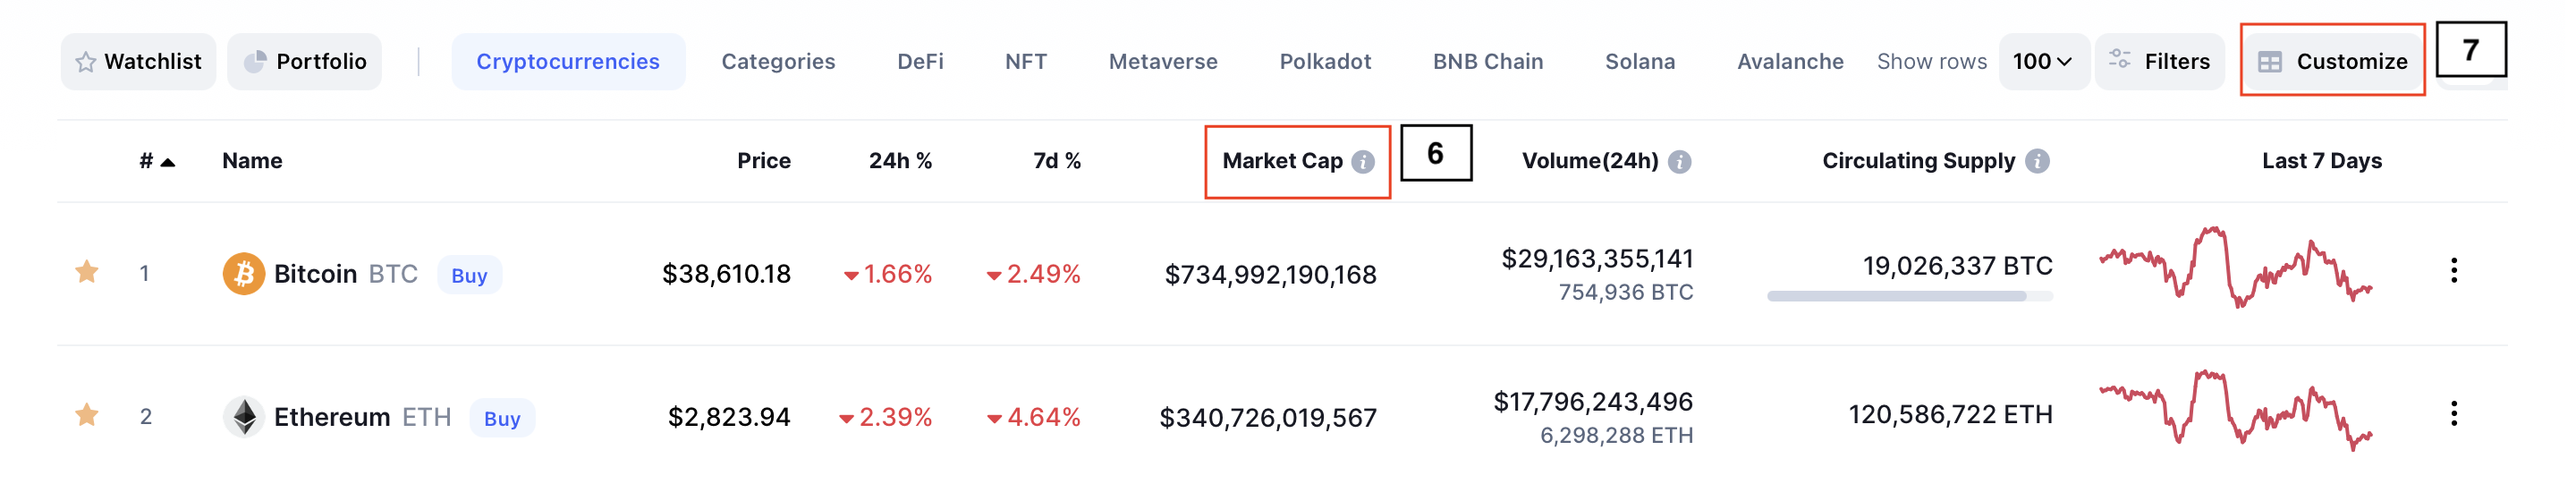Click the Volume(24h) info icon
Viewport: 2576px width, 484px height.
click(1680, 162)
